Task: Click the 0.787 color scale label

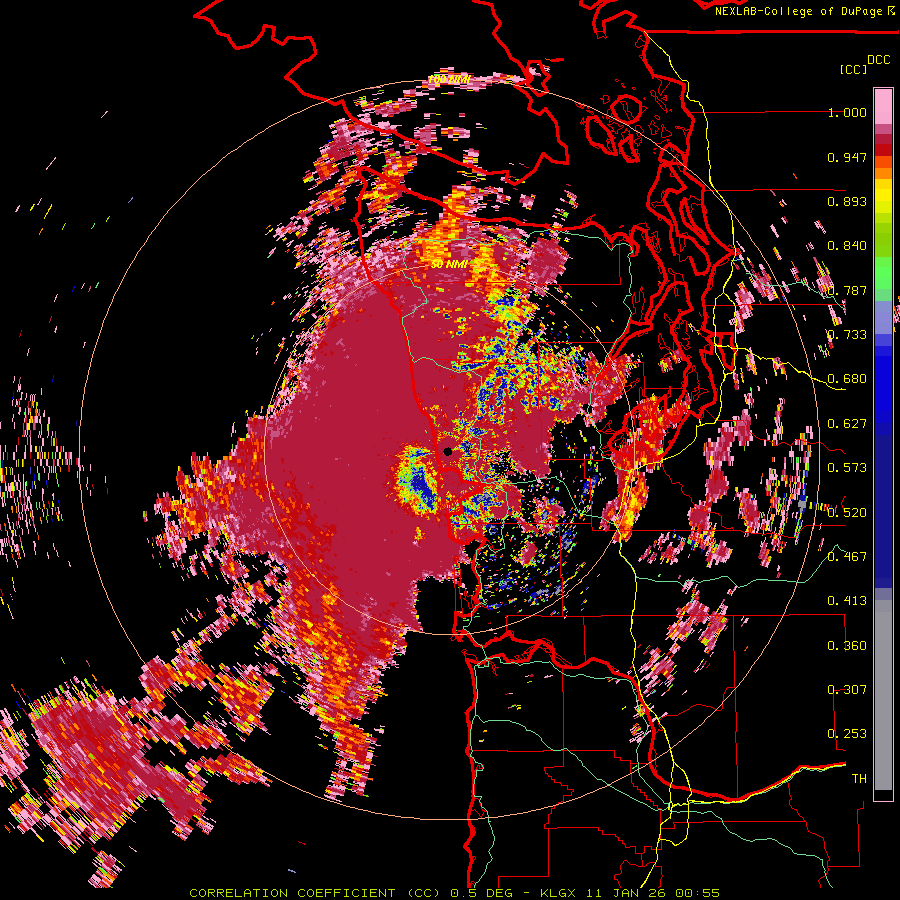Action: (847, 290)
